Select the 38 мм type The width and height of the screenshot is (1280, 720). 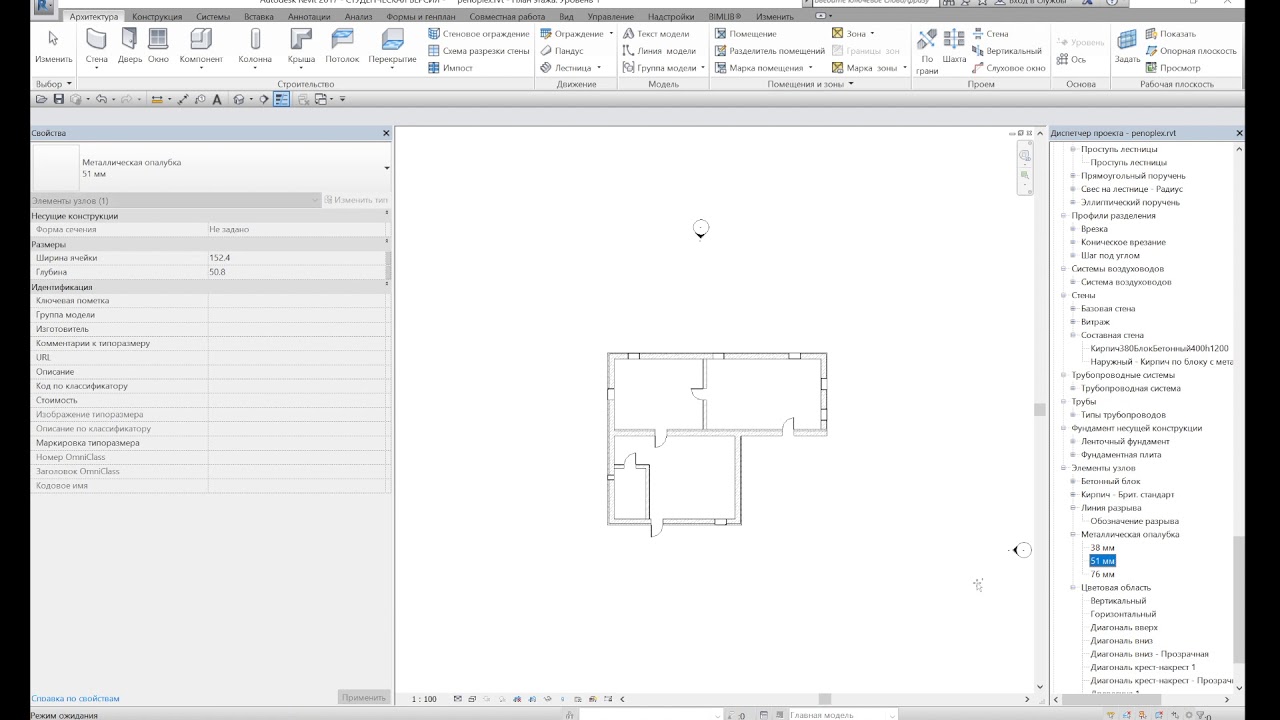point(1102,548)
